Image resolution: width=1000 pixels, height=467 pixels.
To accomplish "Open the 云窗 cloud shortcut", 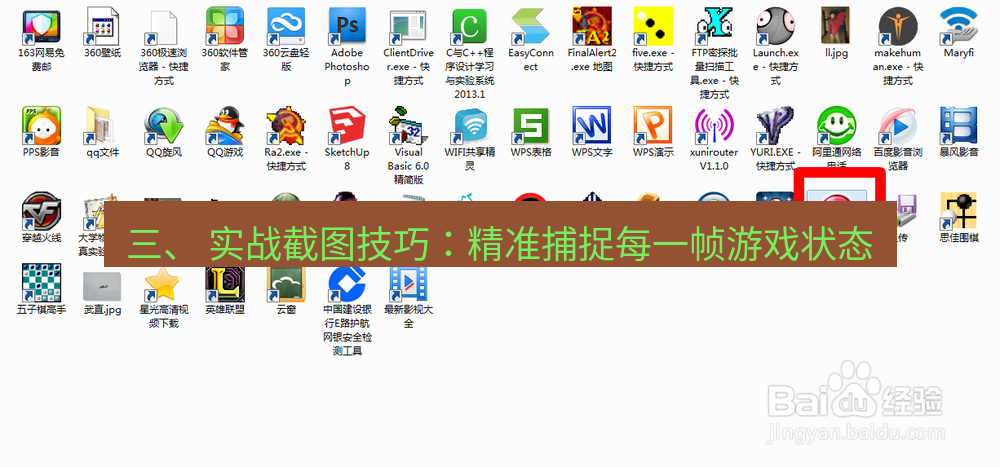I will pos(286,285).
